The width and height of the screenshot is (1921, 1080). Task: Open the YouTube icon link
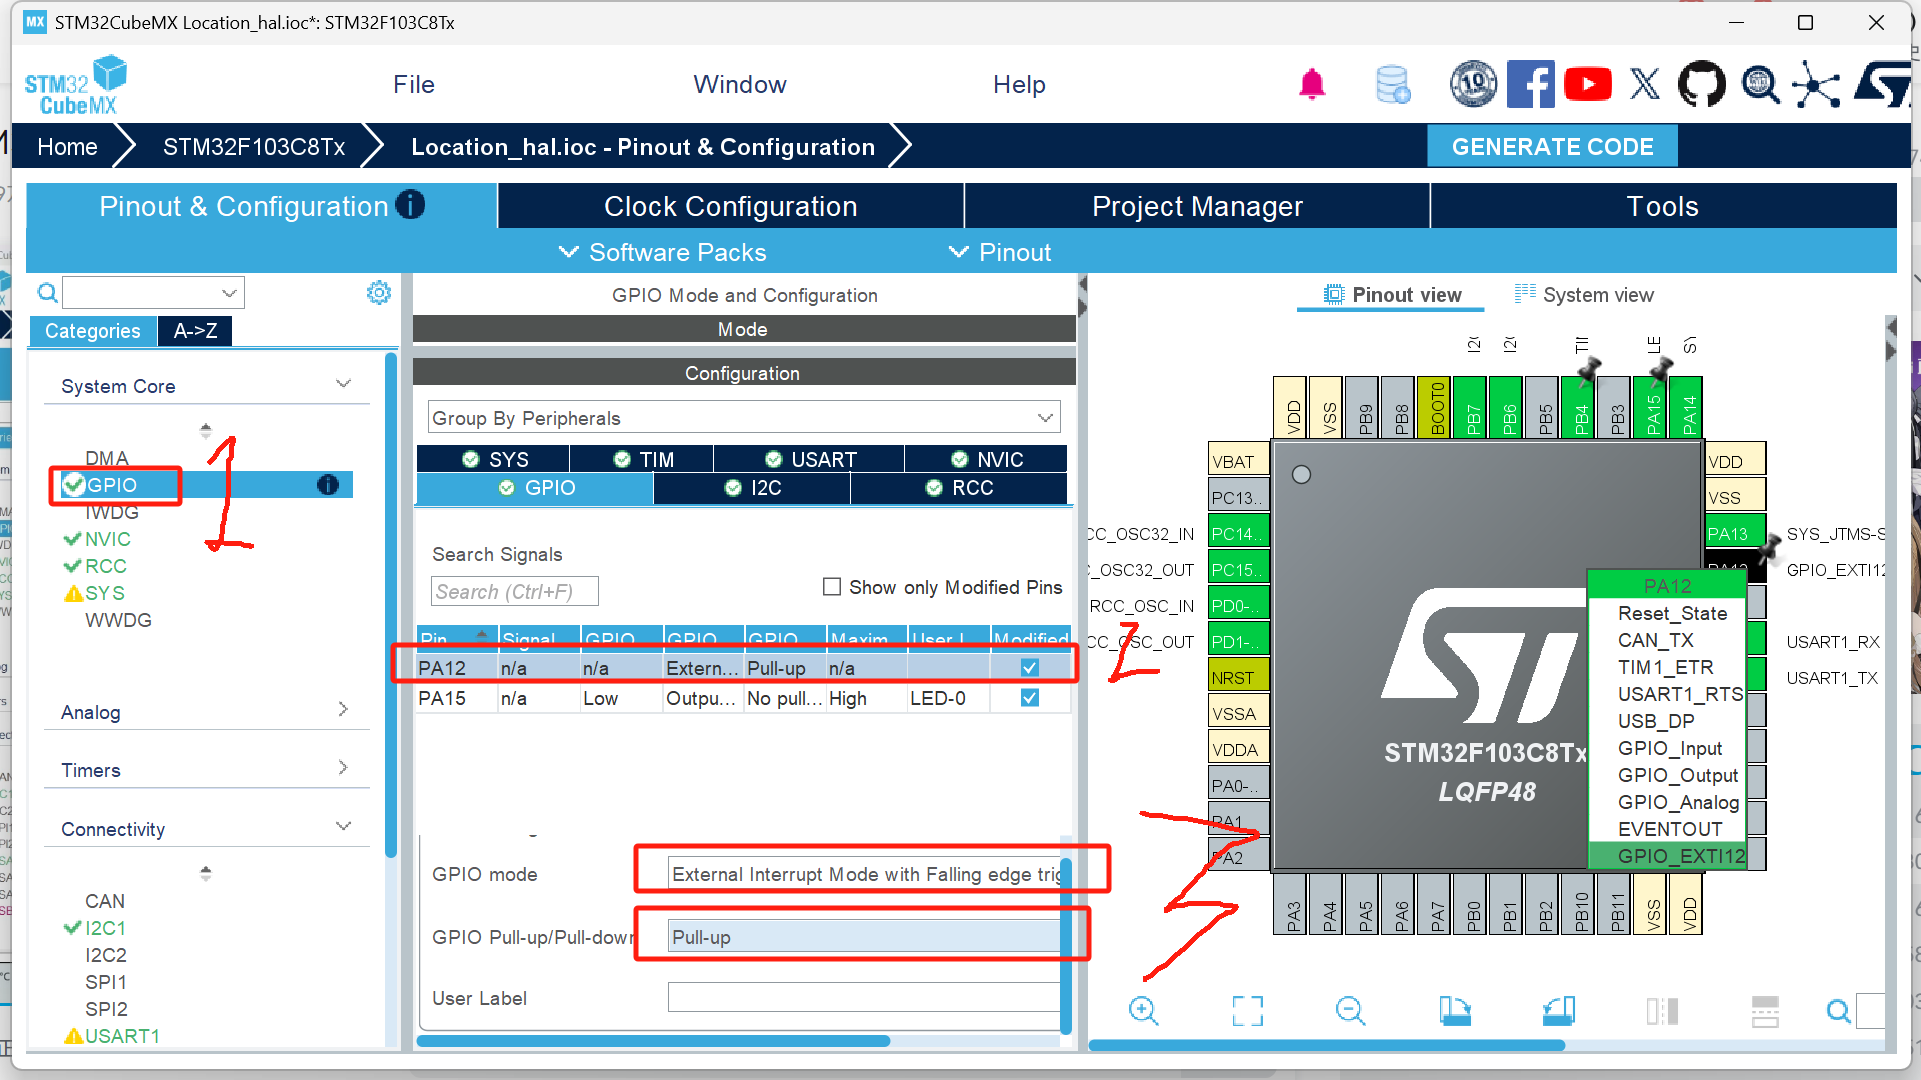1587,85
